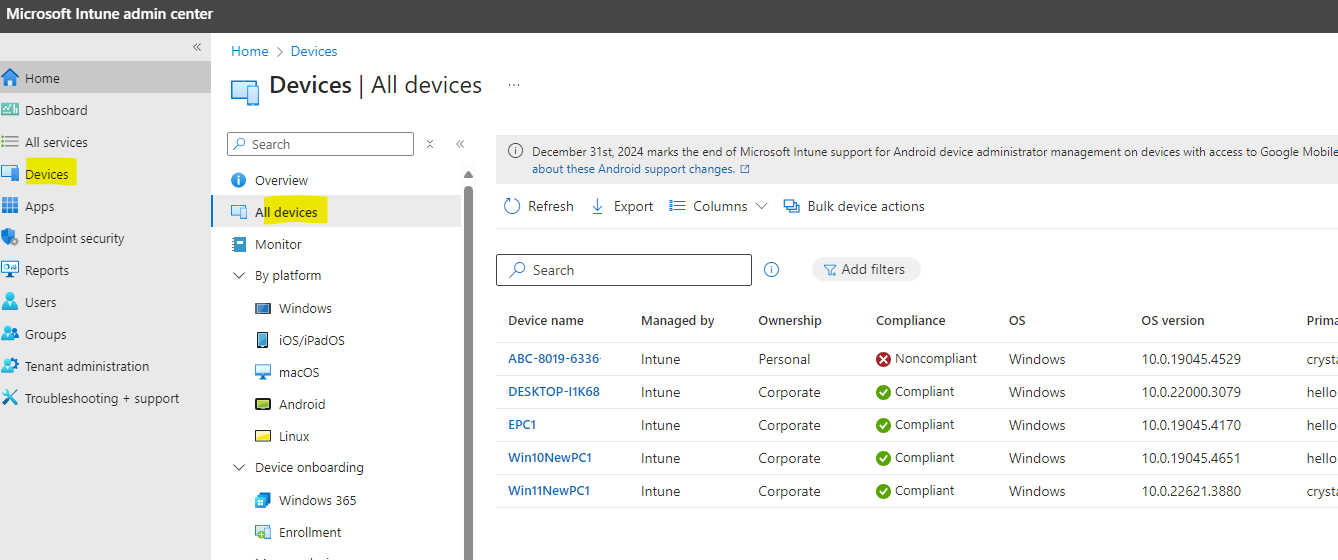Open the Win11NewPC1 device link
The height and width of the screenshot is (560, 1338).
549,491
